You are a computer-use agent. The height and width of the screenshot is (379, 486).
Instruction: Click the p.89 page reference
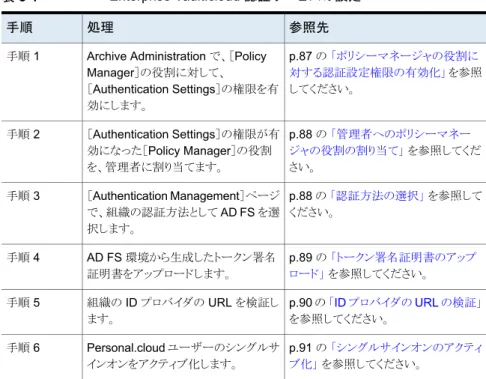click(x=300, y=257)
